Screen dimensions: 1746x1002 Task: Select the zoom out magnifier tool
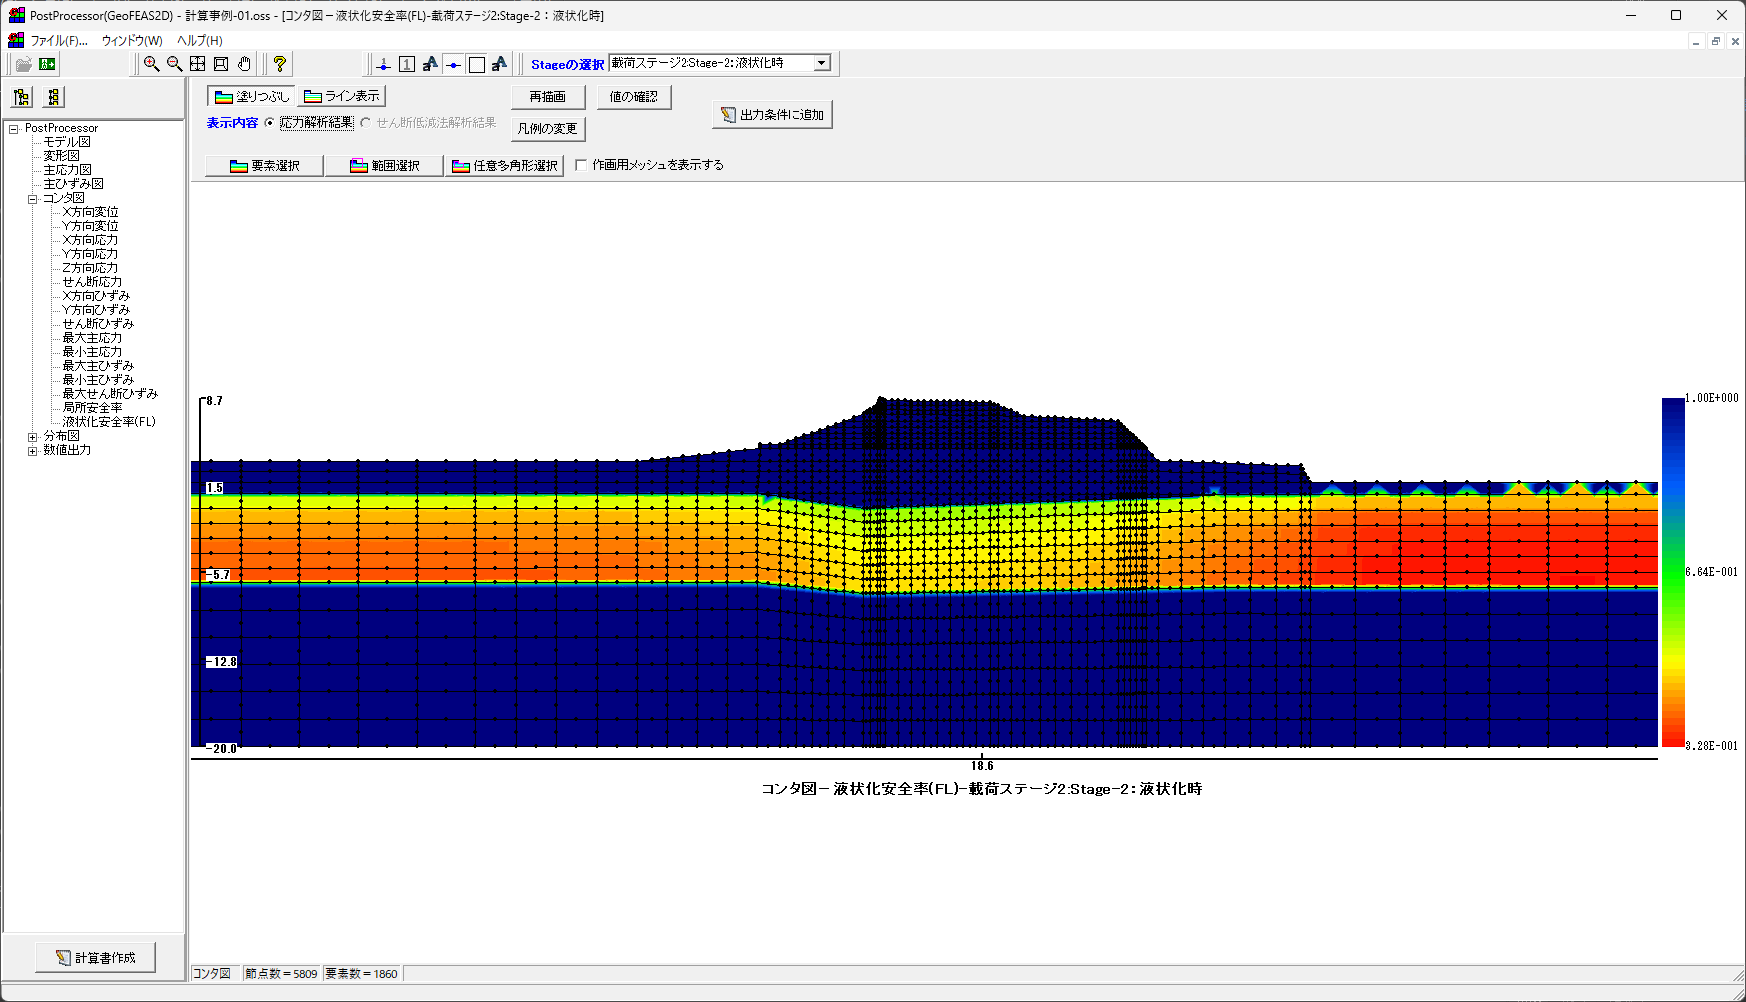click(x=174, y=64)
